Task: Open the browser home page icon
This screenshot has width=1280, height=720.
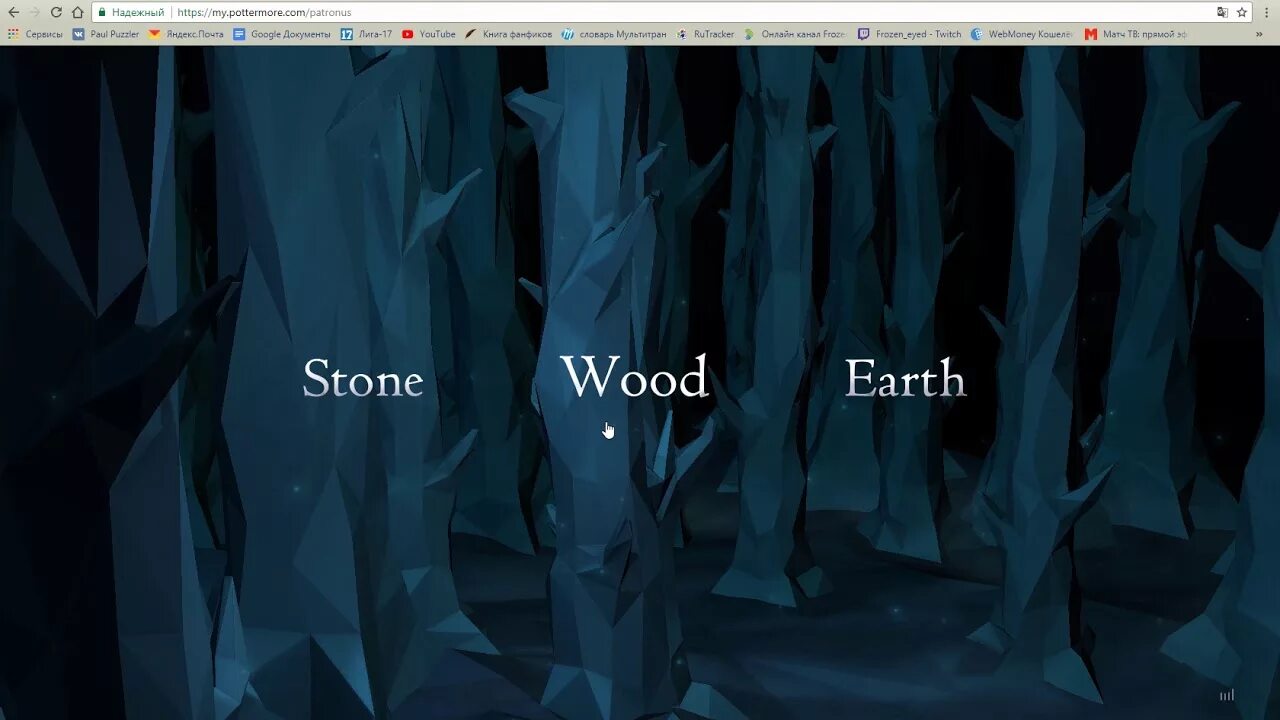Action: pos(77,12)
